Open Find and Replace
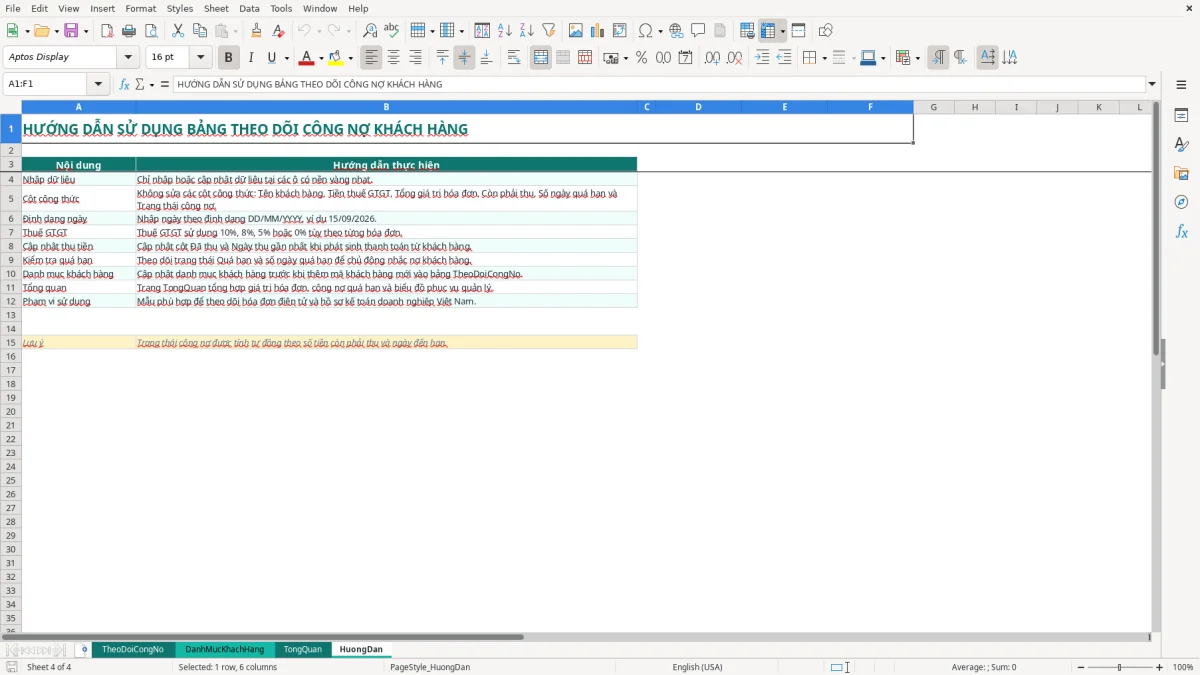This screenshot has width=1200, height=675. (370, 31)
